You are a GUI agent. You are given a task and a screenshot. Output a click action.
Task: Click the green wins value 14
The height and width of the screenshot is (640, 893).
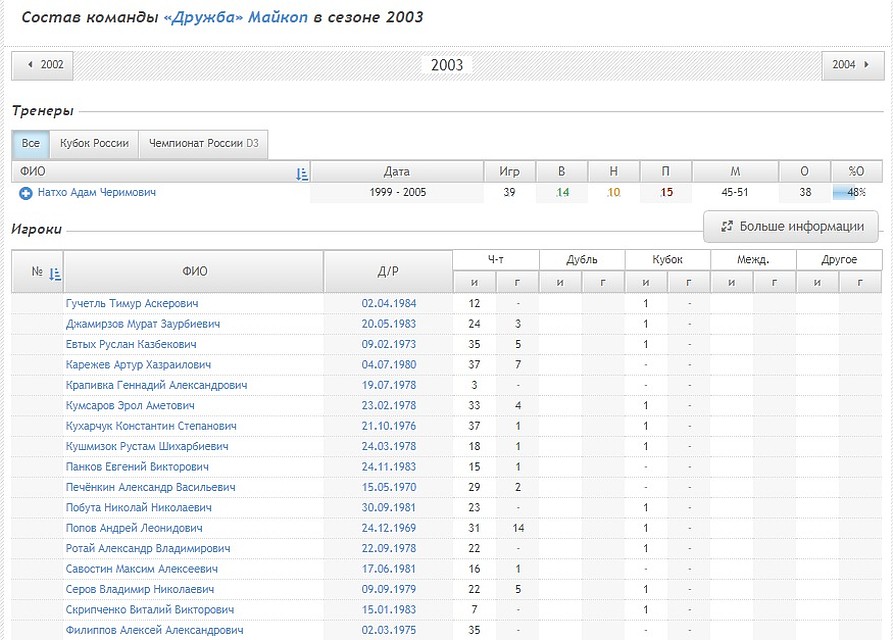point(562,192)
